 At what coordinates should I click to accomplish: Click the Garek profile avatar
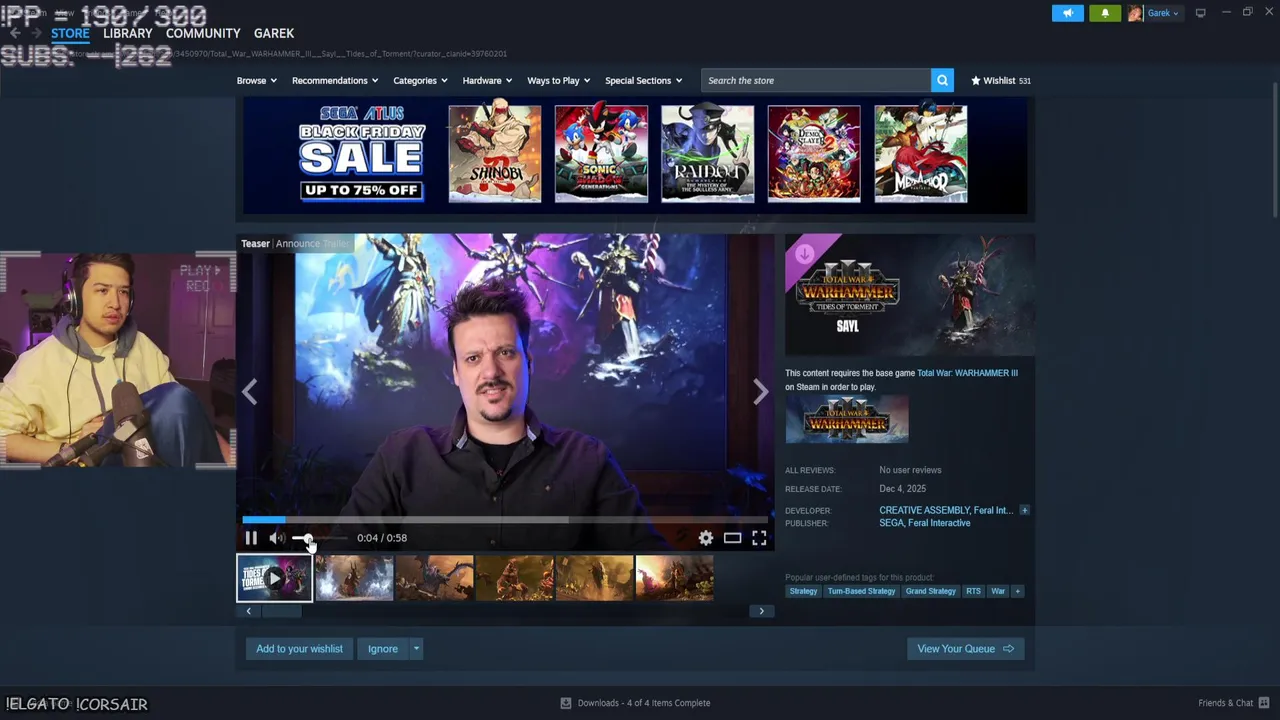[1135, 13]
